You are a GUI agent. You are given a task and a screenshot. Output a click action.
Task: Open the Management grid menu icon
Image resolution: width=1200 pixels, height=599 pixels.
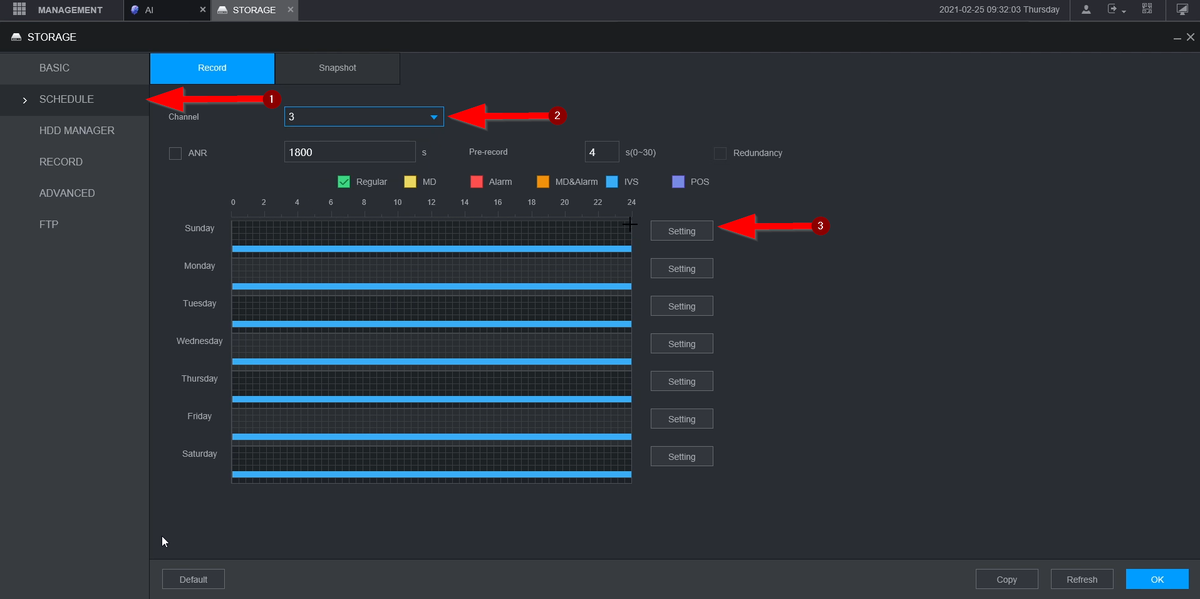[x=19, y=10]
